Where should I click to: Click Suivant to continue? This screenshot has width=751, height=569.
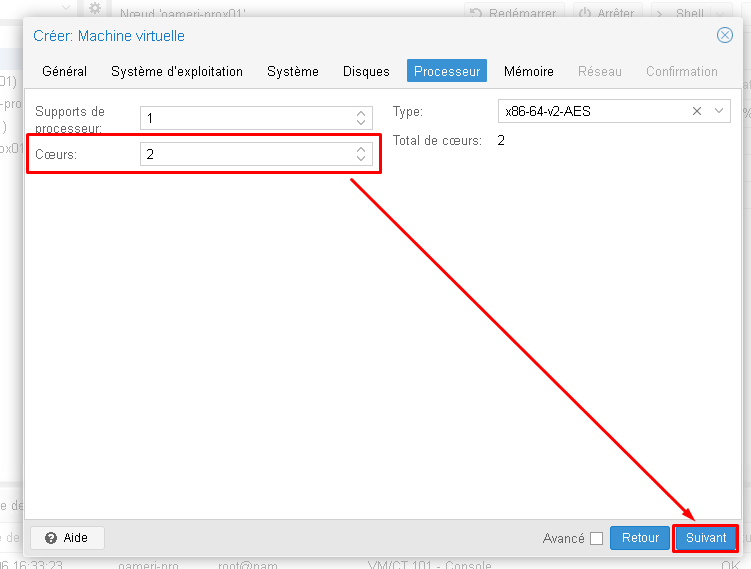coord(705,538)
